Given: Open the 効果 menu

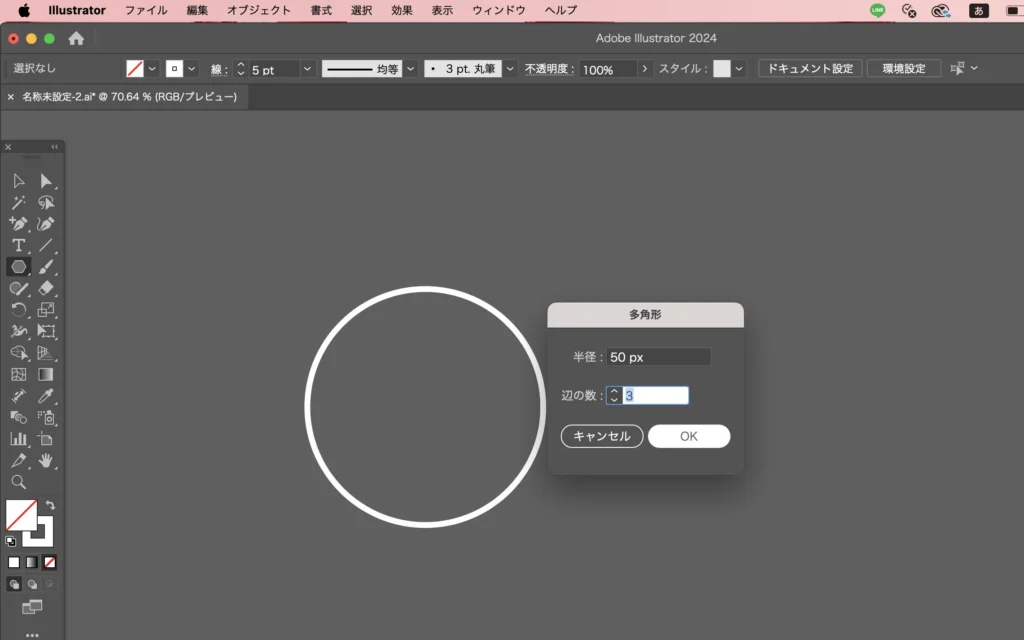Looking at the screenshot, I should pos(402,11).
